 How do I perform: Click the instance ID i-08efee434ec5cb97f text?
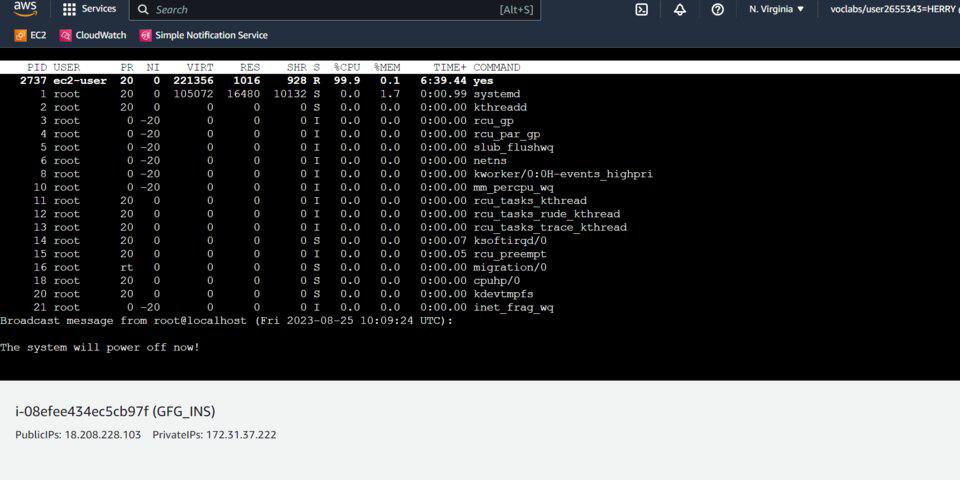pyautogui.click(x=82, y=411)
